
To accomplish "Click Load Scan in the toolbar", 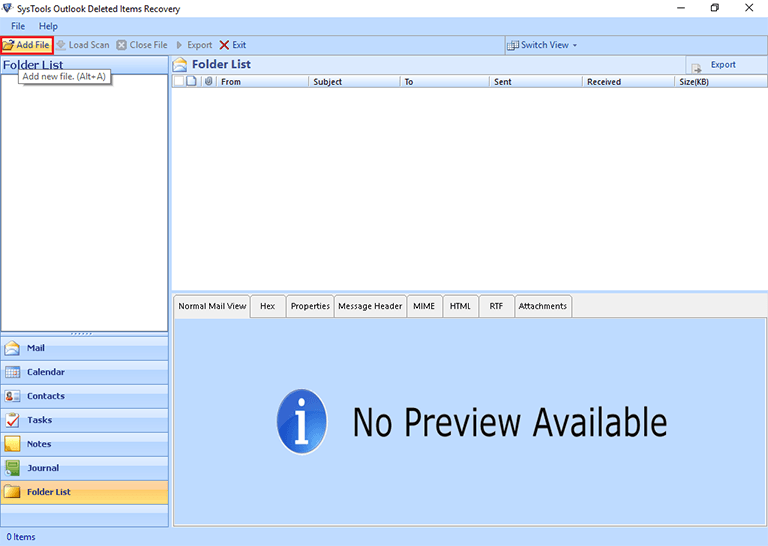I will tap(83, 45).
